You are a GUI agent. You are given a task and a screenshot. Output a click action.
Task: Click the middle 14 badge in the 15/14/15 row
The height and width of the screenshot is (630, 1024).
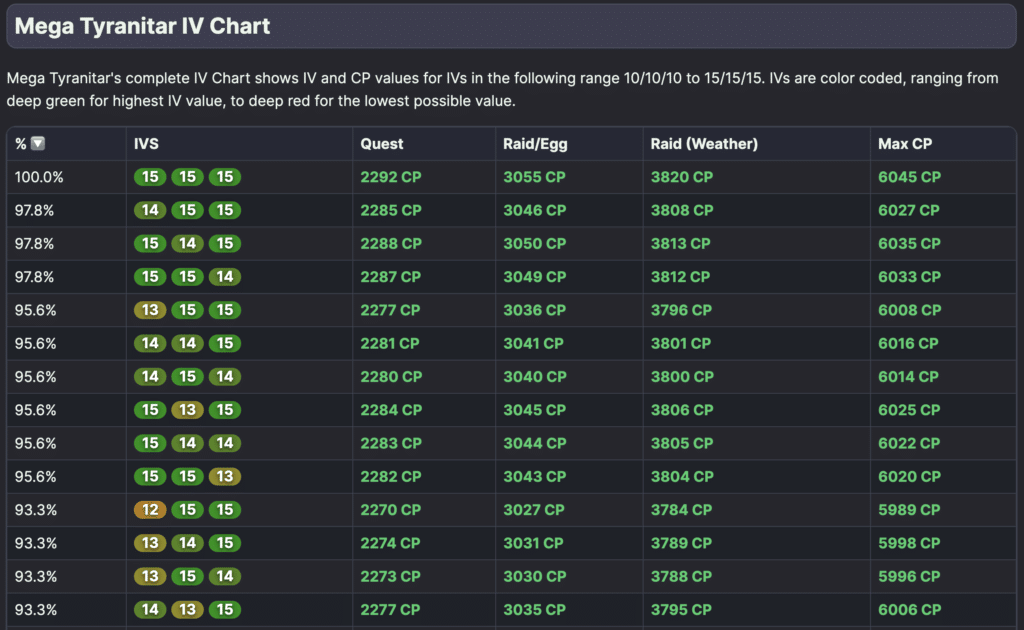(188, 244)
